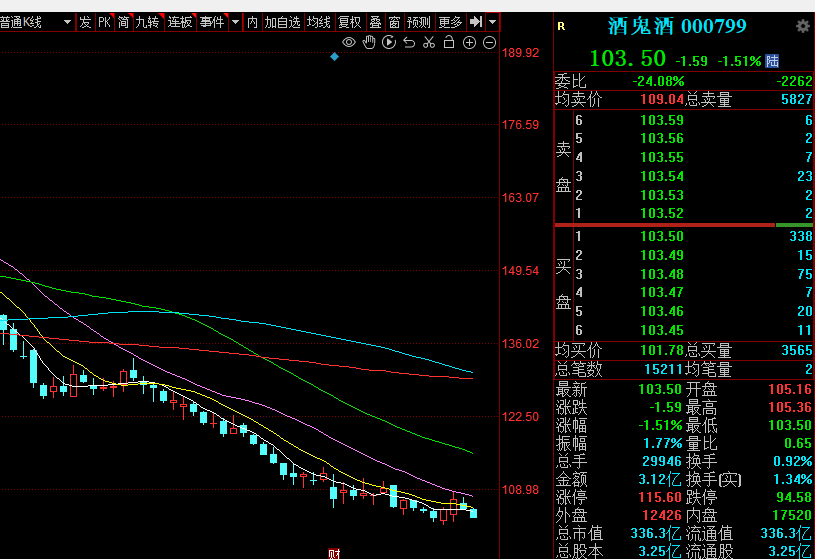This screenshot has width=815, height=559.
Task: Click the 跌停 value 94.58
Action: (x=794, y=497)
